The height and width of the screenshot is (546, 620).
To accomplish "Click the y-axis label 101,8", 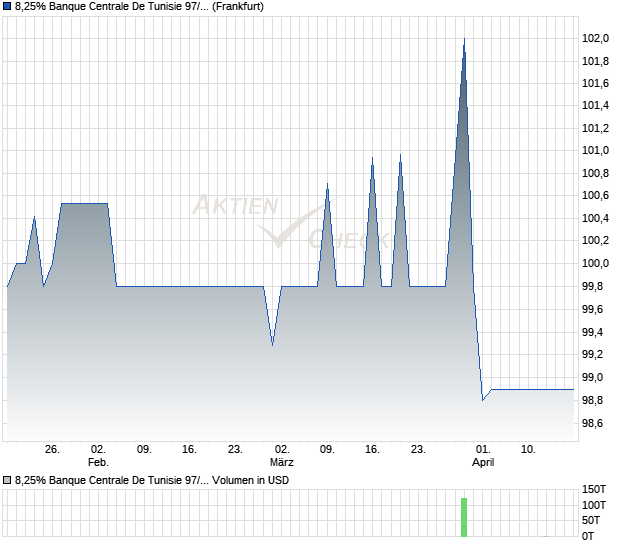I will pyautogui.click(x=595, y=61).
